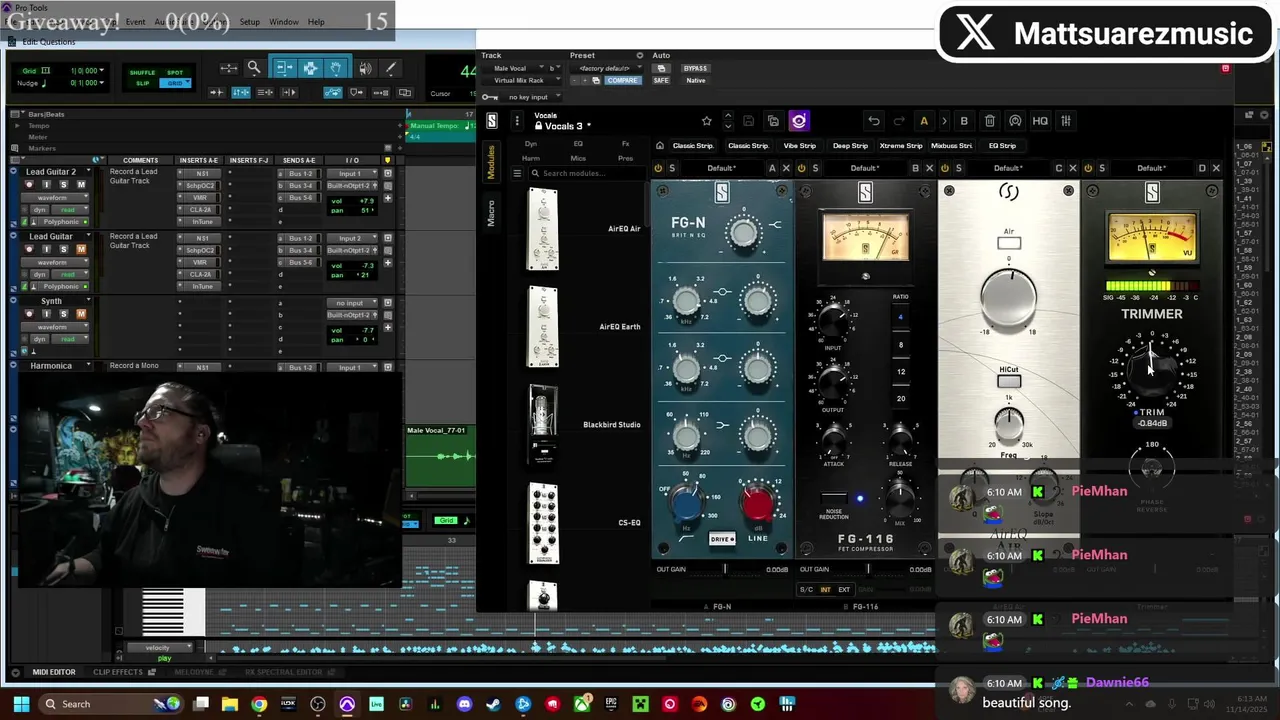
Task: Click the hamburger list icon beside module search
Action: pyautogui.click(x=517, y=173)
